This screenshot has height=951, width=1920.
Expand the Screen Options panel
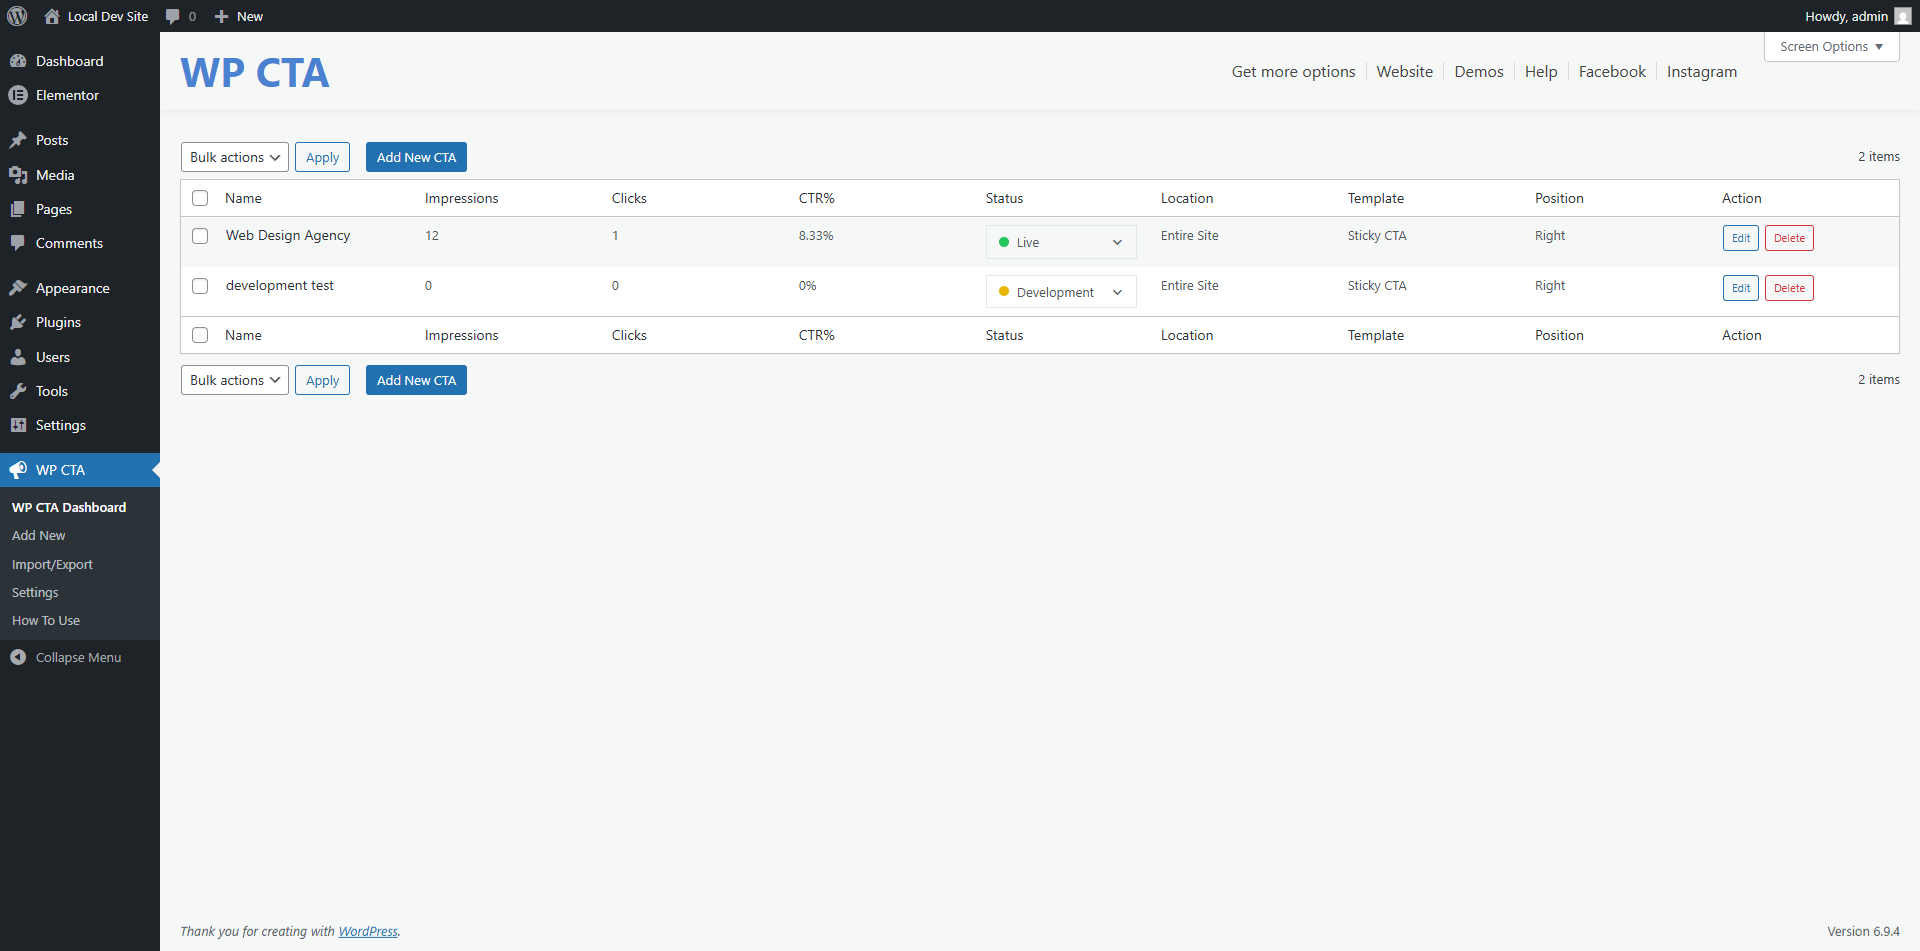tap(1830, 47)
